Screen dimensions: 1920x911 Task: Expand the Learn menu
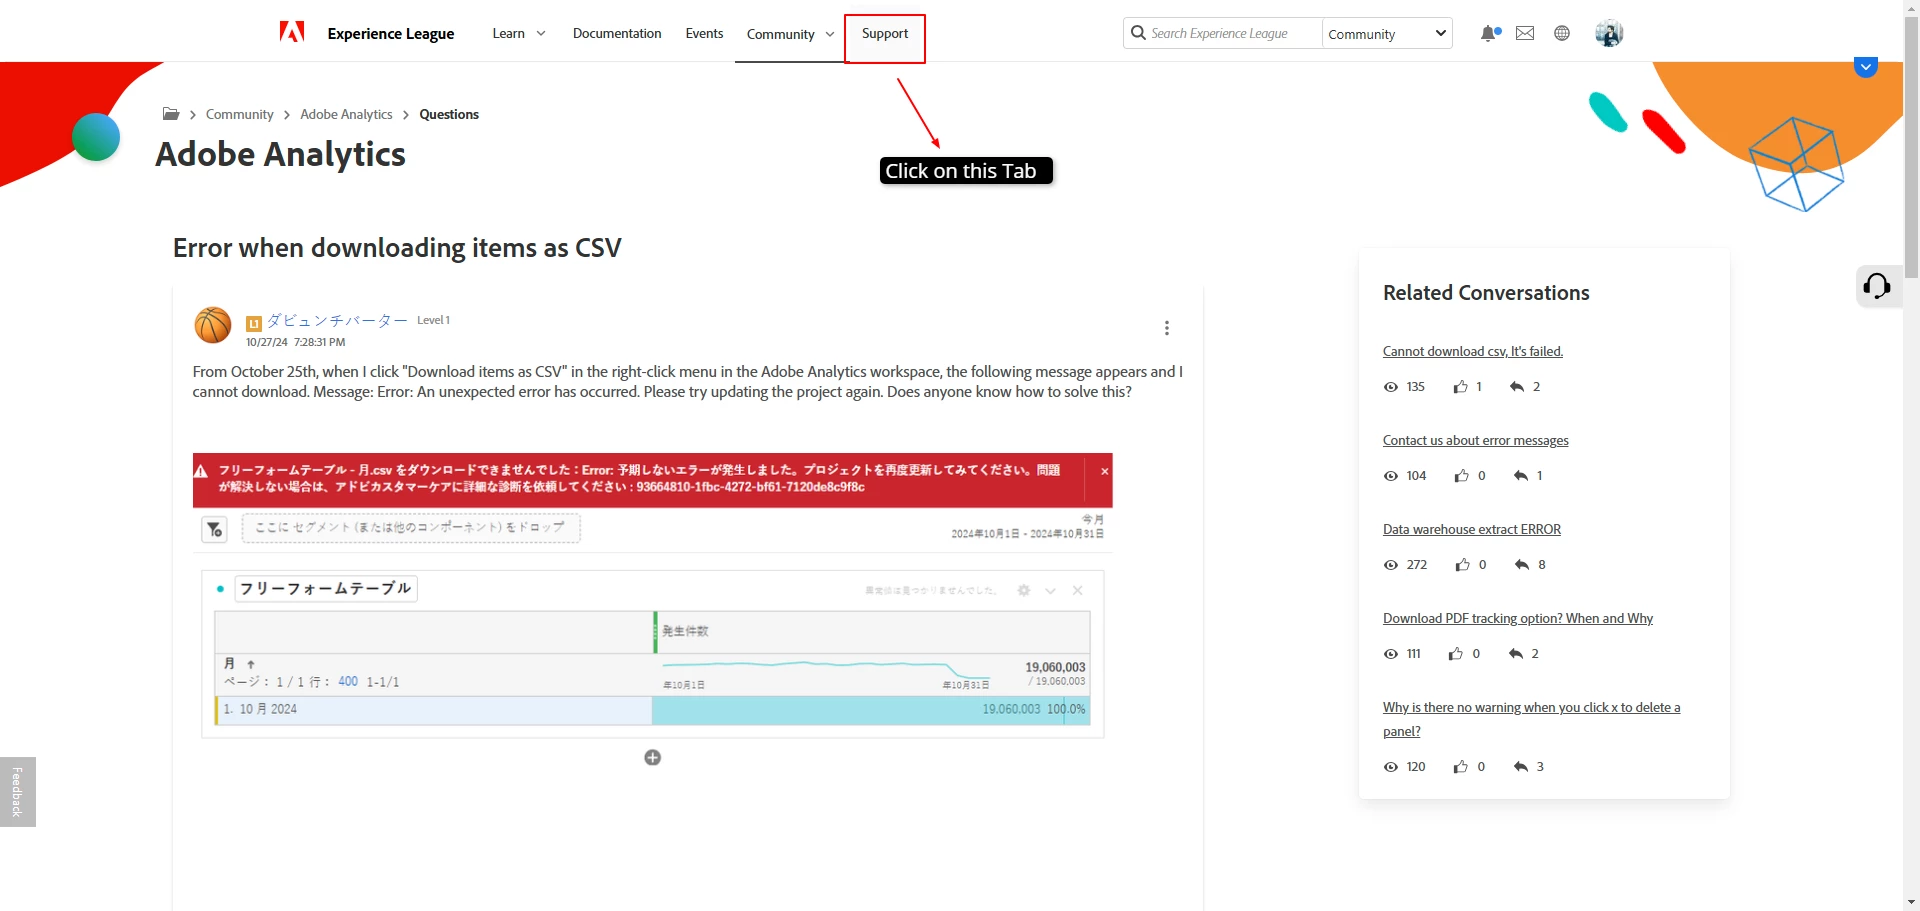click(x=519, y=33)
